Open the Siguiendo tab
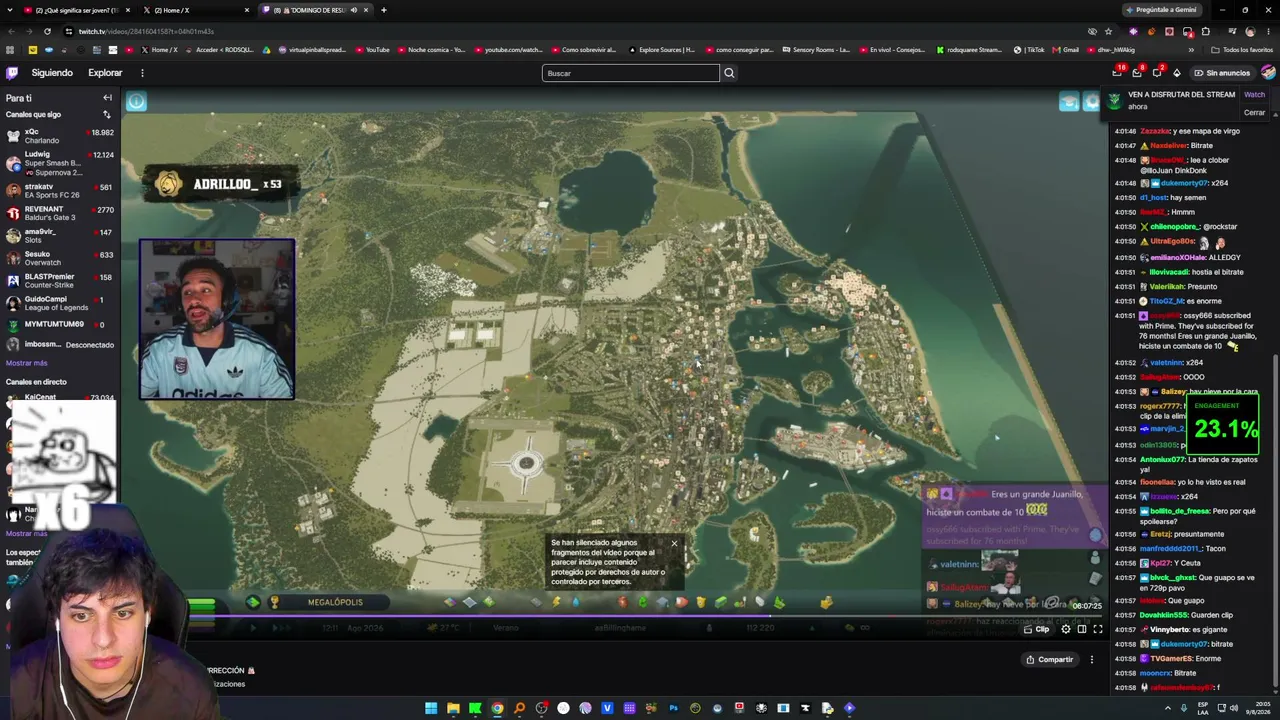 [52, 73]
